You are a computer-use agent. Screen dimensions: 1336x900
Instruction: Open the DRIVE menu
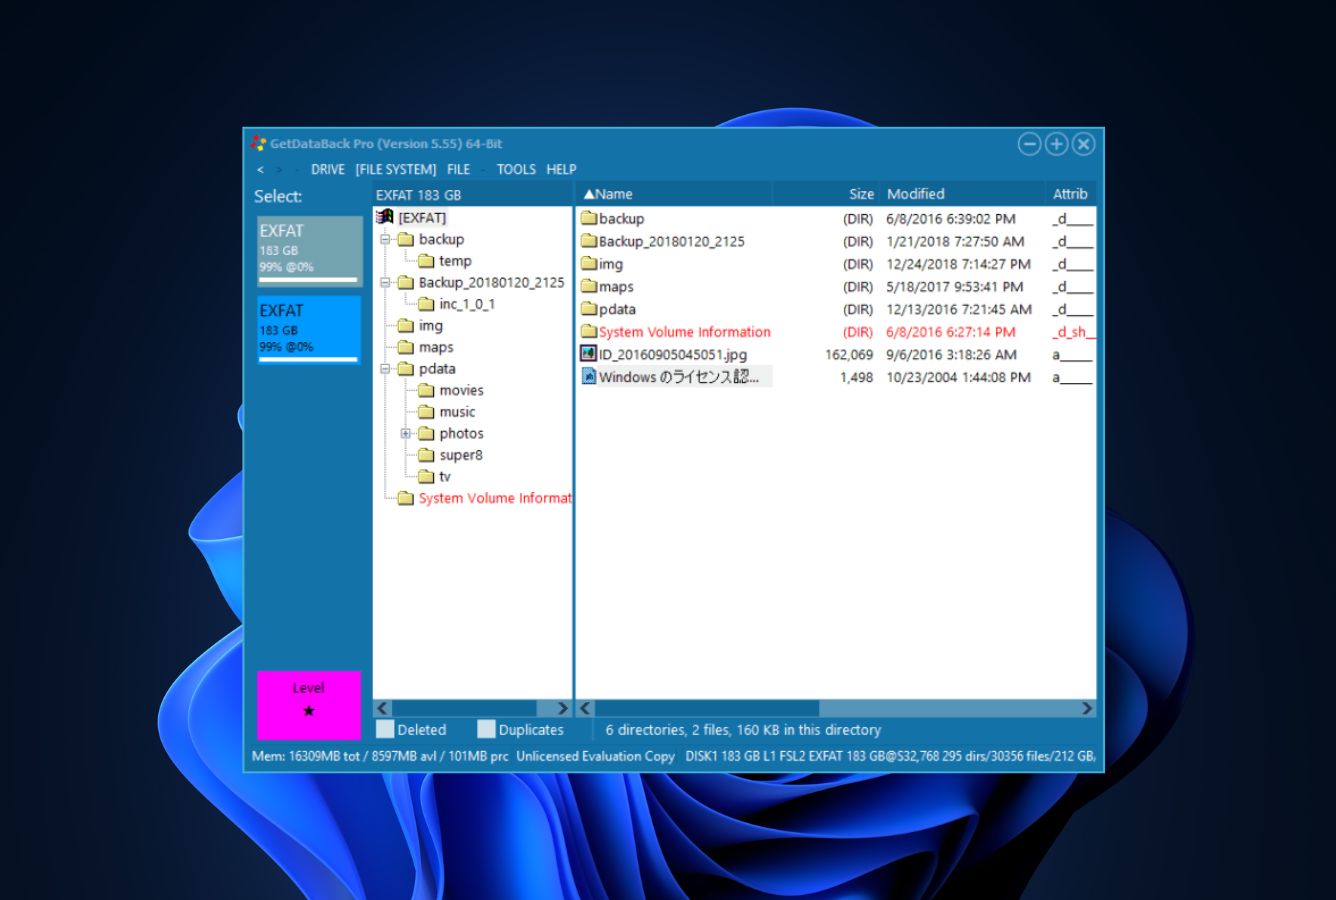coord(328,169)
